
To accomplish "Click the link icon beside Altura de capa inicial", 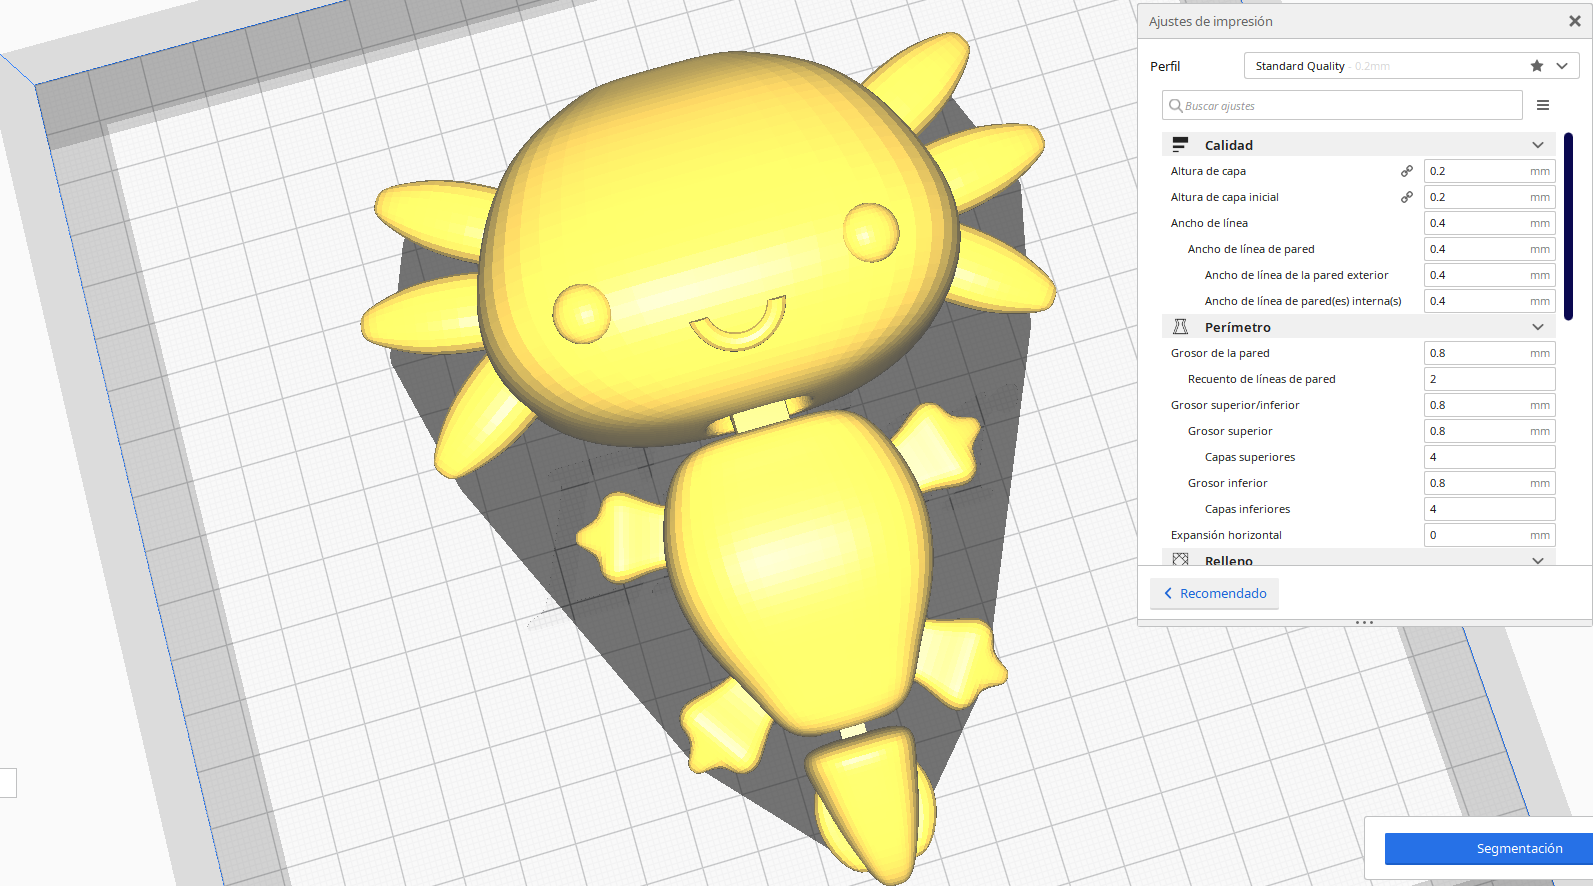I will coord(1407,197).
